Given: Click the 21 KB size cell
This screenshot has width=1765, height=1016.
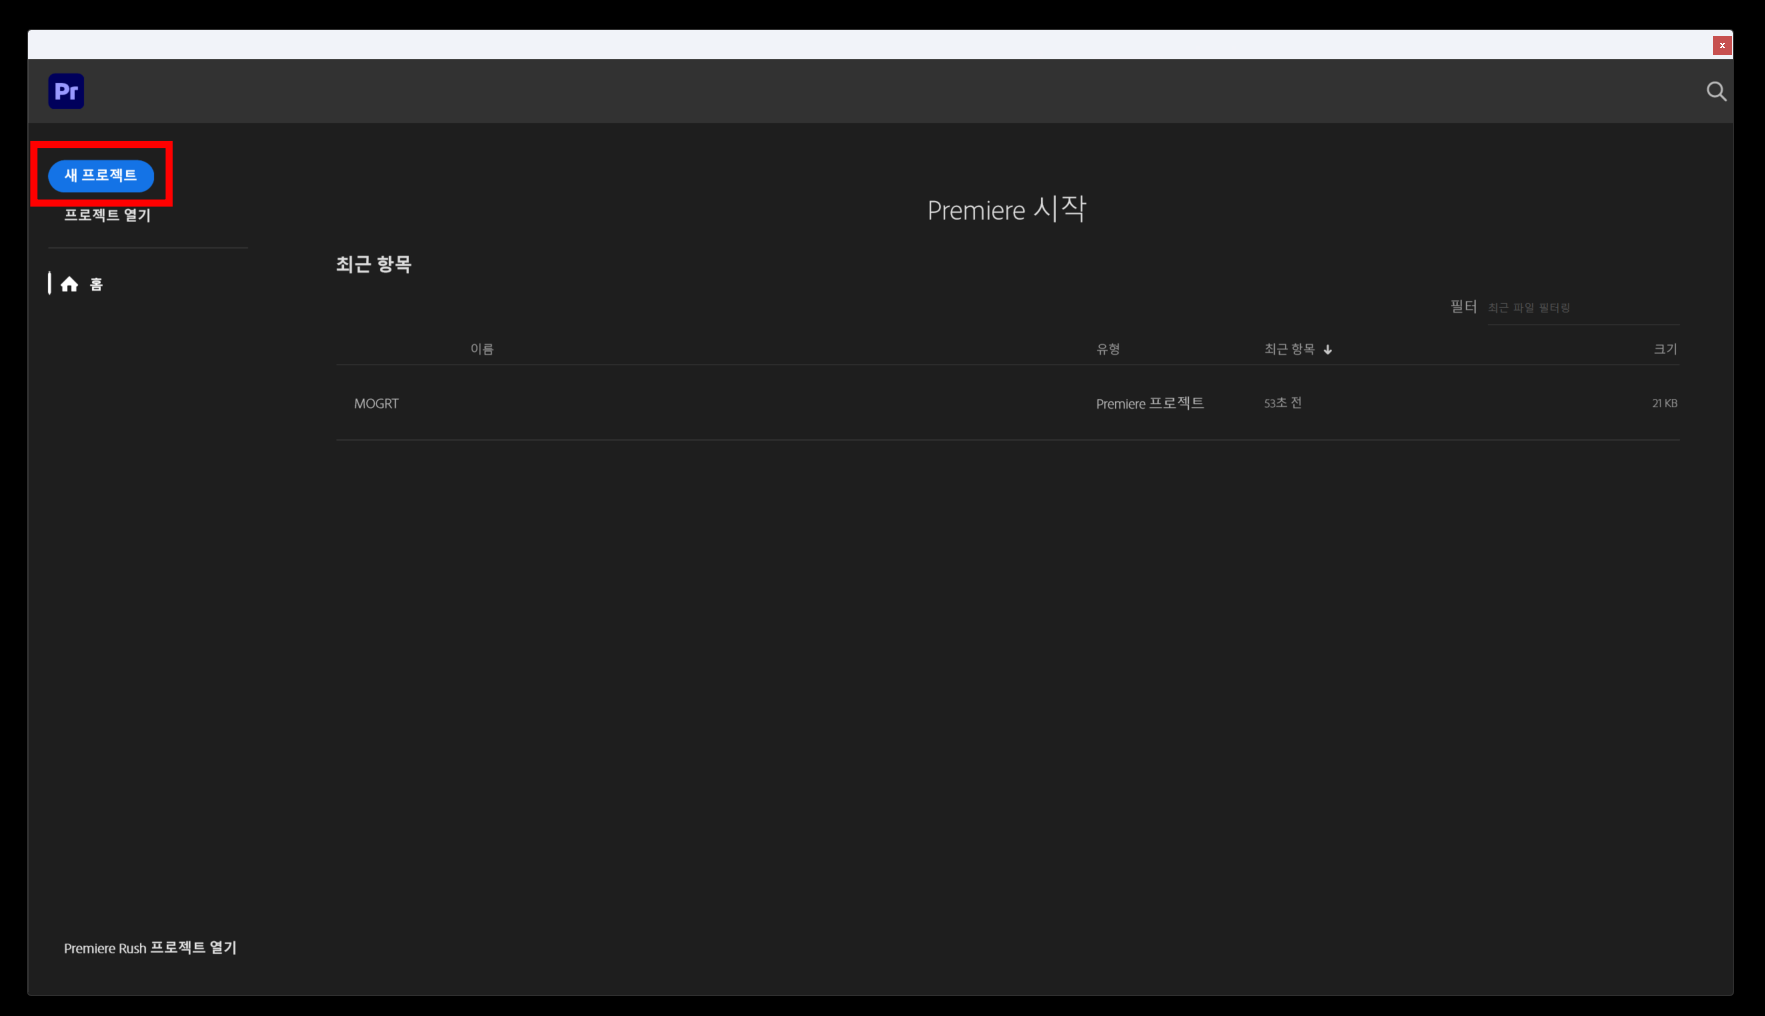Looking at the screenshot, I should coord(1664,403).
